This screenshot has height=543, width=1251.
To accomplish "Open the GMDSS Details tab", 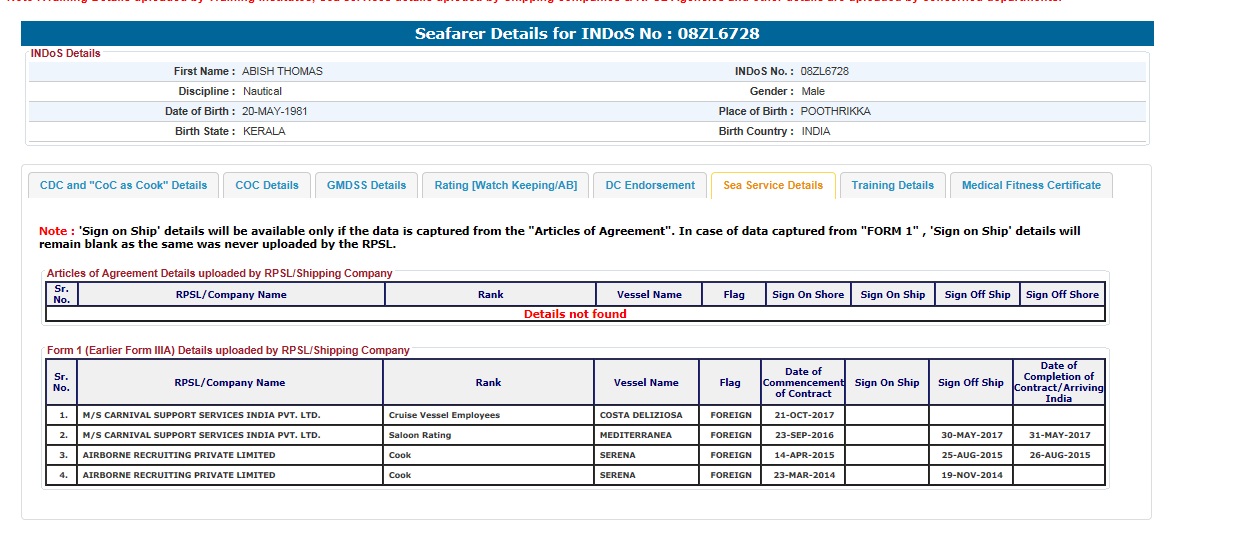I will [x=367, y=185].
